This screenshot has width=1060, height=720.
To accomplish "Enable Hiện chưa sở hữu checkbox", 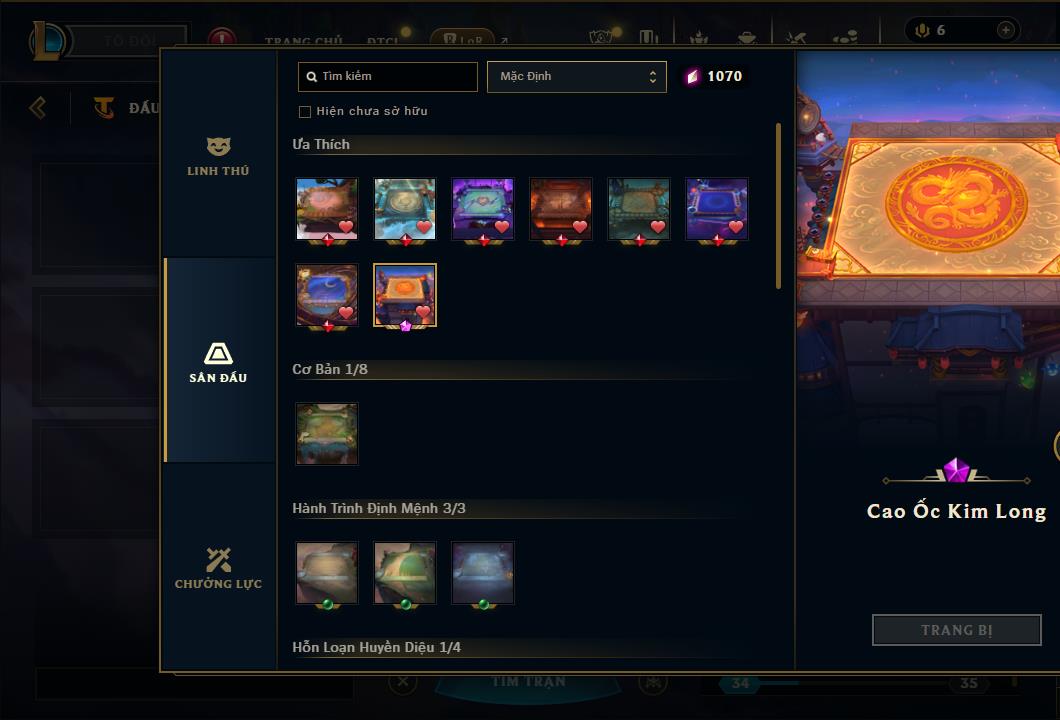I will (305, 112).
